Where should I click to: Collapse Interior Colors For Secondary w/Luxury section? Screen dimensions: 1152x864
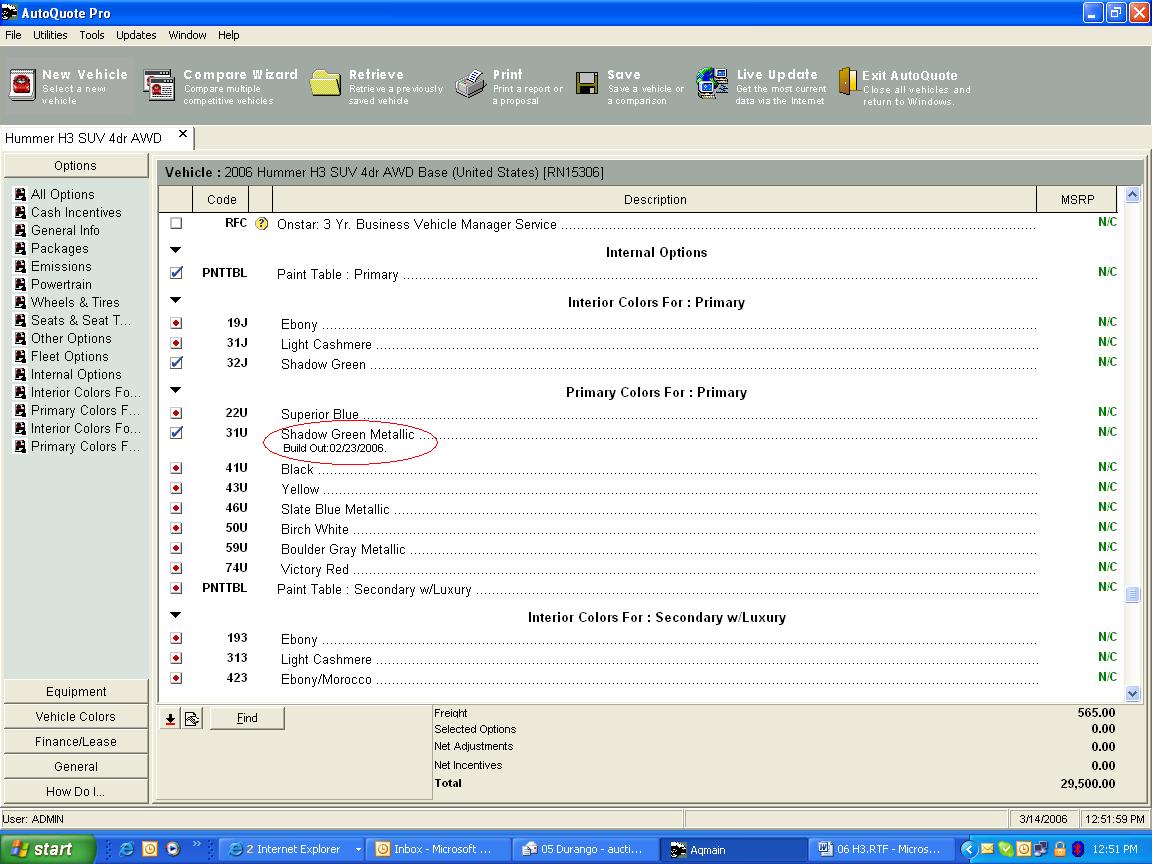176,616
